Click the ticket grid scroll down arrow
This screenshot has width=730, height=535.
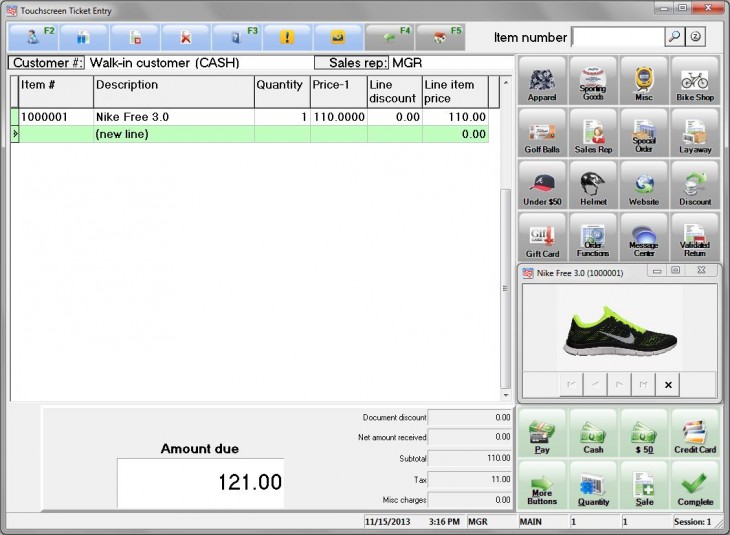click(506, 395)
